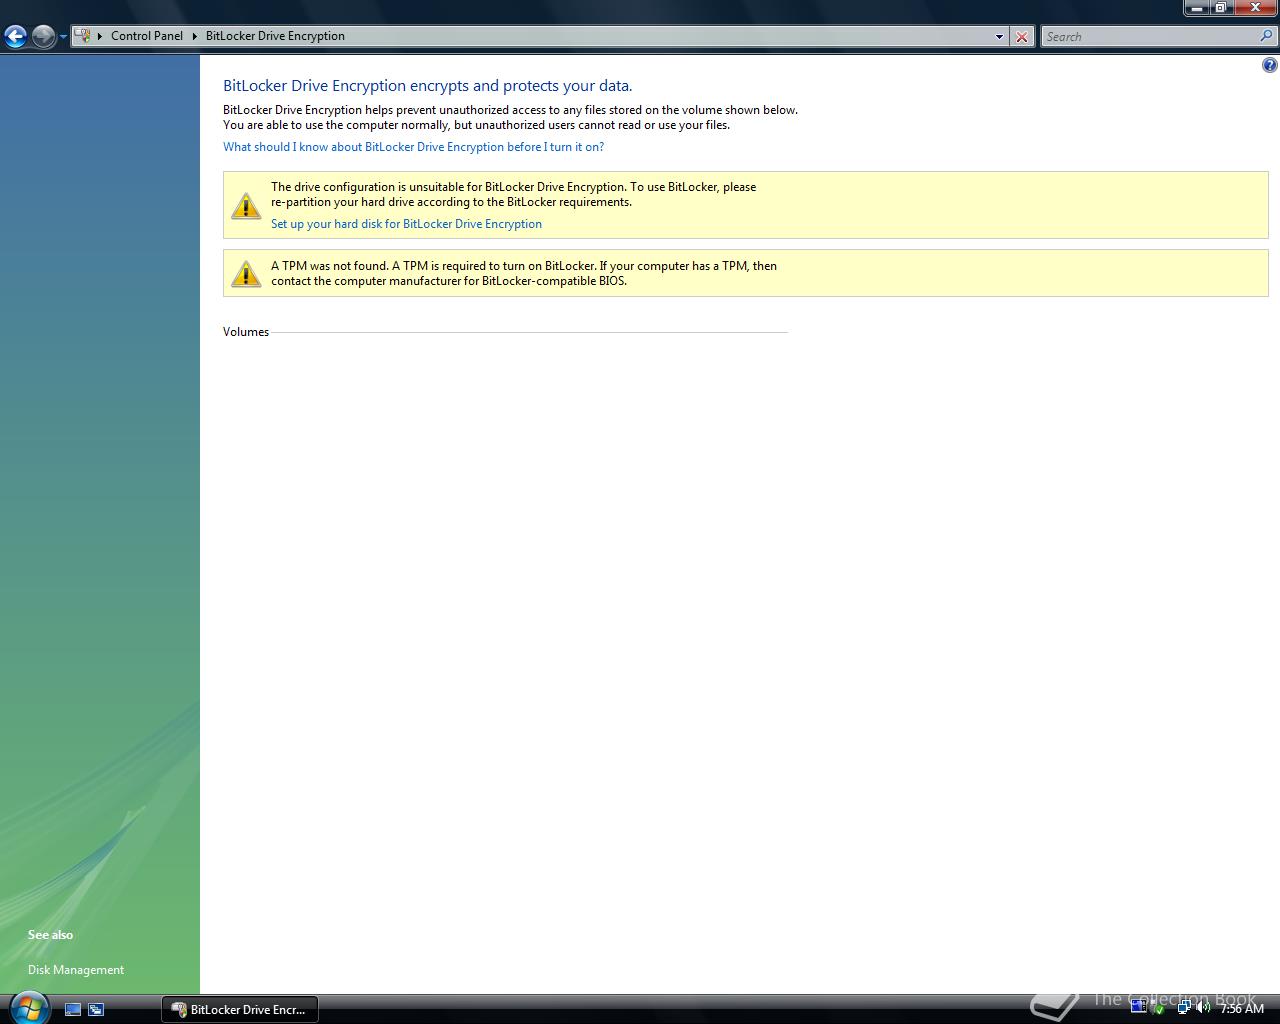Click Show Desktop in Quick Launch

[x=73, y=1010]
